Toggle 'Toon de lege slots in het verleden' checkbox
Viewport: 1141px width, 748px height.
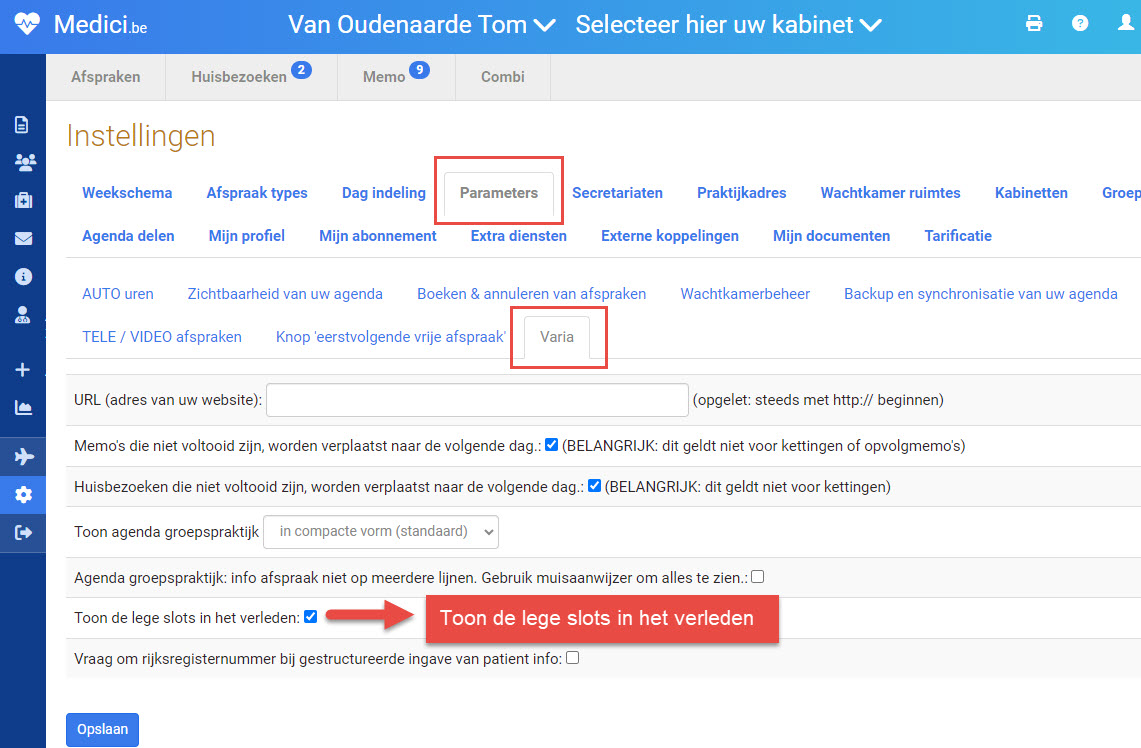tap(310, 617)
